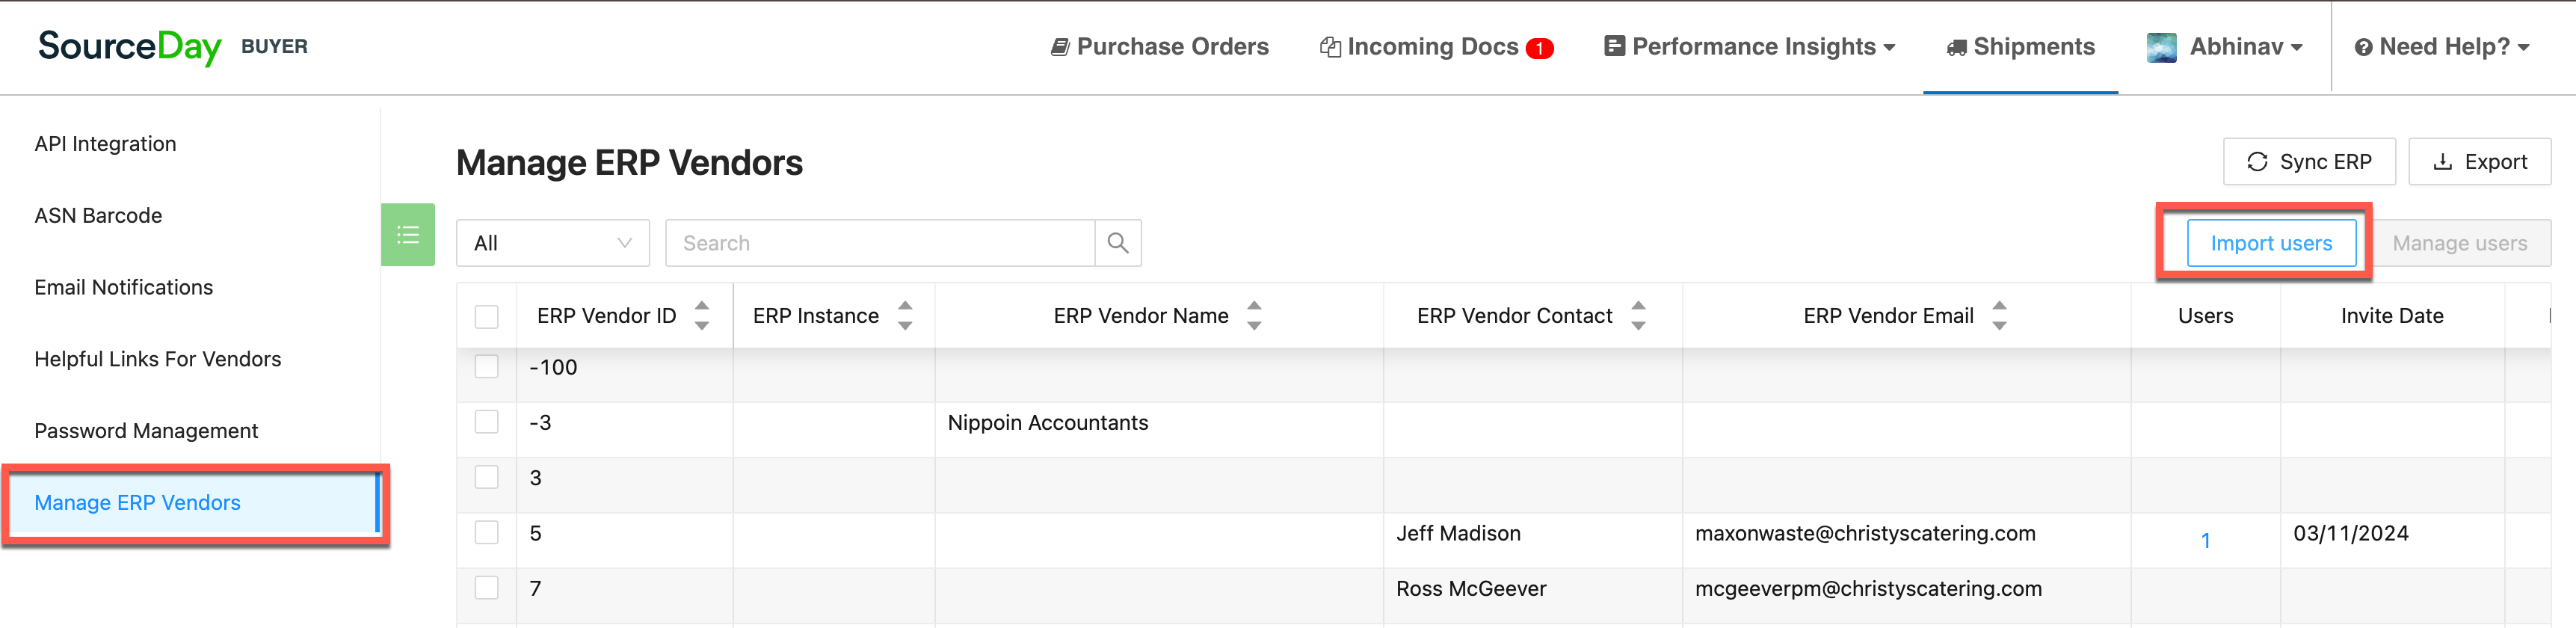Open the users count link 1

click(2205, 541)
